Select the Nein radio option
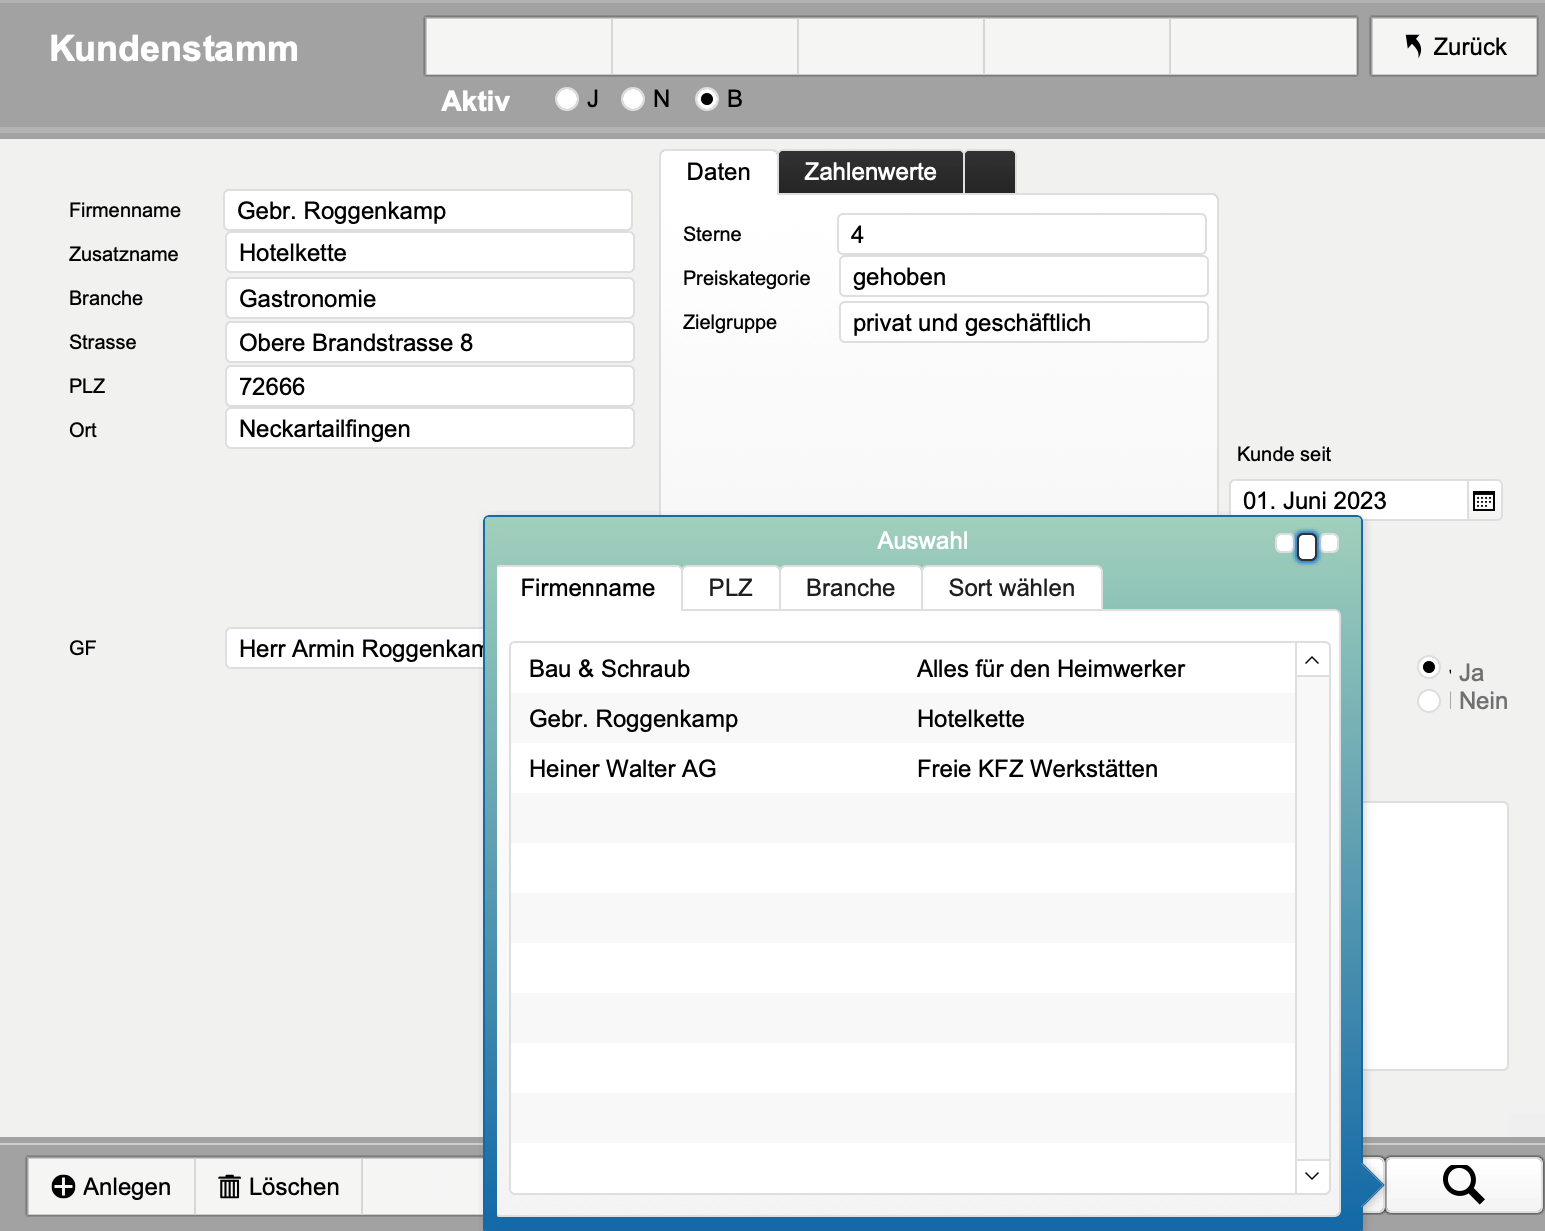This screenshot has width=1545, height=1231. coord(1429,701)
